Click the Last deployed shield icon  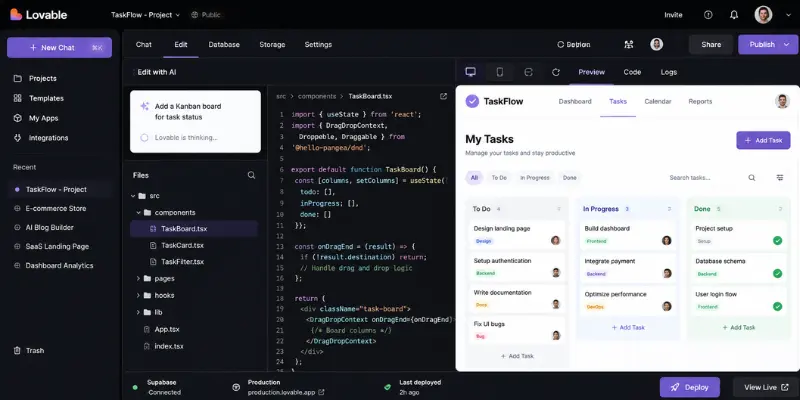pos(387,387)
